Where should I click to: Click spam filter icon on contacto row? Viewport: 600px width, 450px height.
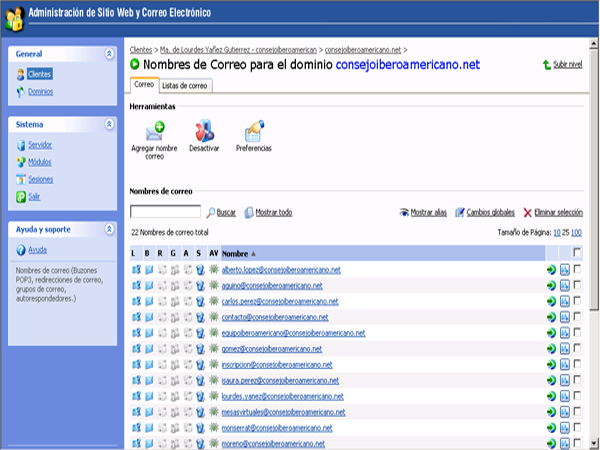tap(200, 317)
